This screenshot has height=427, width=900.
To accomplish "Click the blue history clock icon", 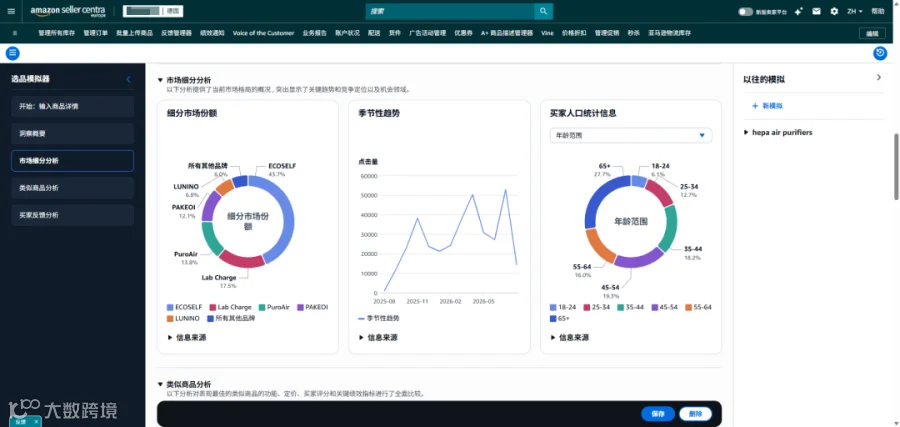I will tap(880, 53).
